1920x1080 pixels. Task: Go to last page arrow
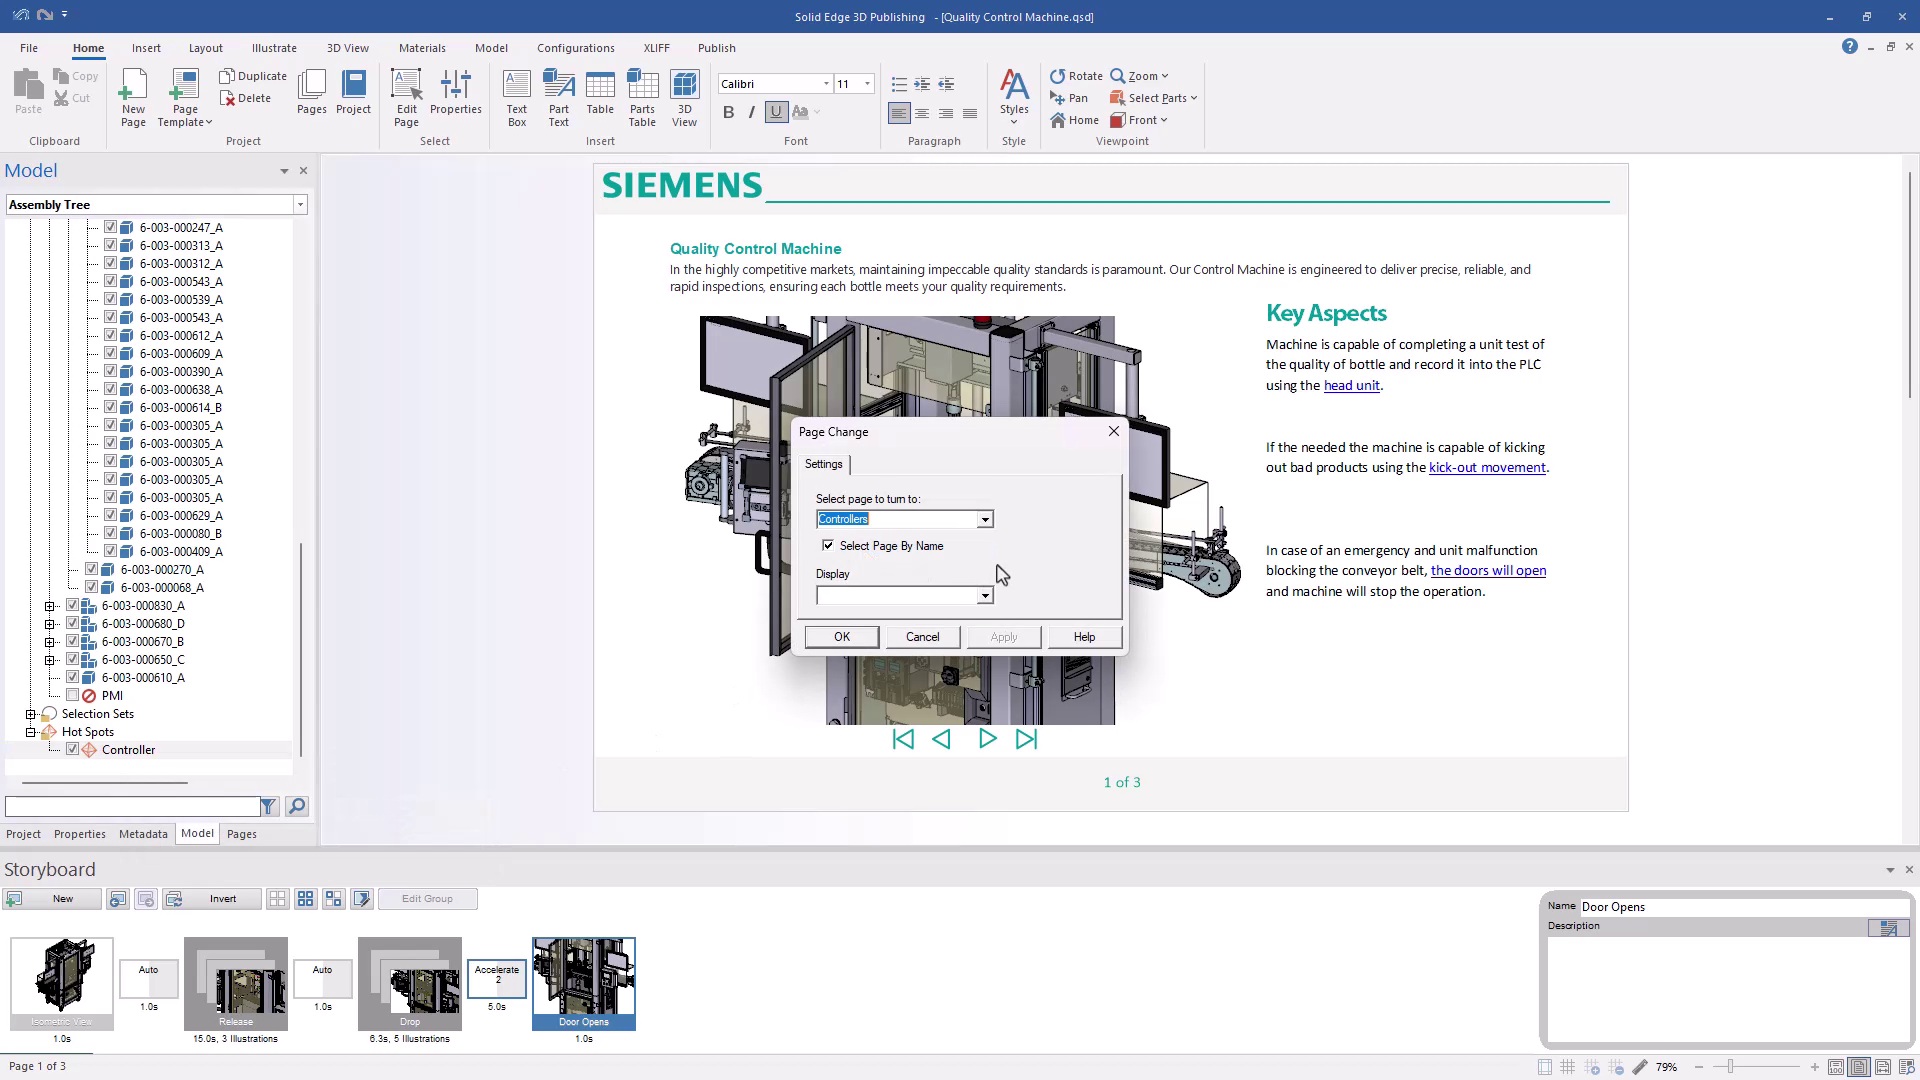click(x=1026, y=739)
